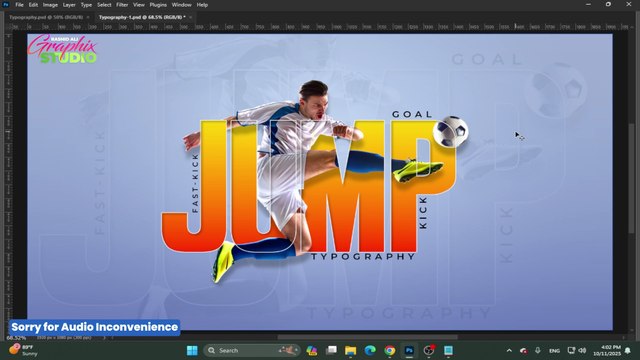The height and width of the screenshot is (360, 640).
Task: Open the clock showing 4:02 PM
Action: [607, 350]
